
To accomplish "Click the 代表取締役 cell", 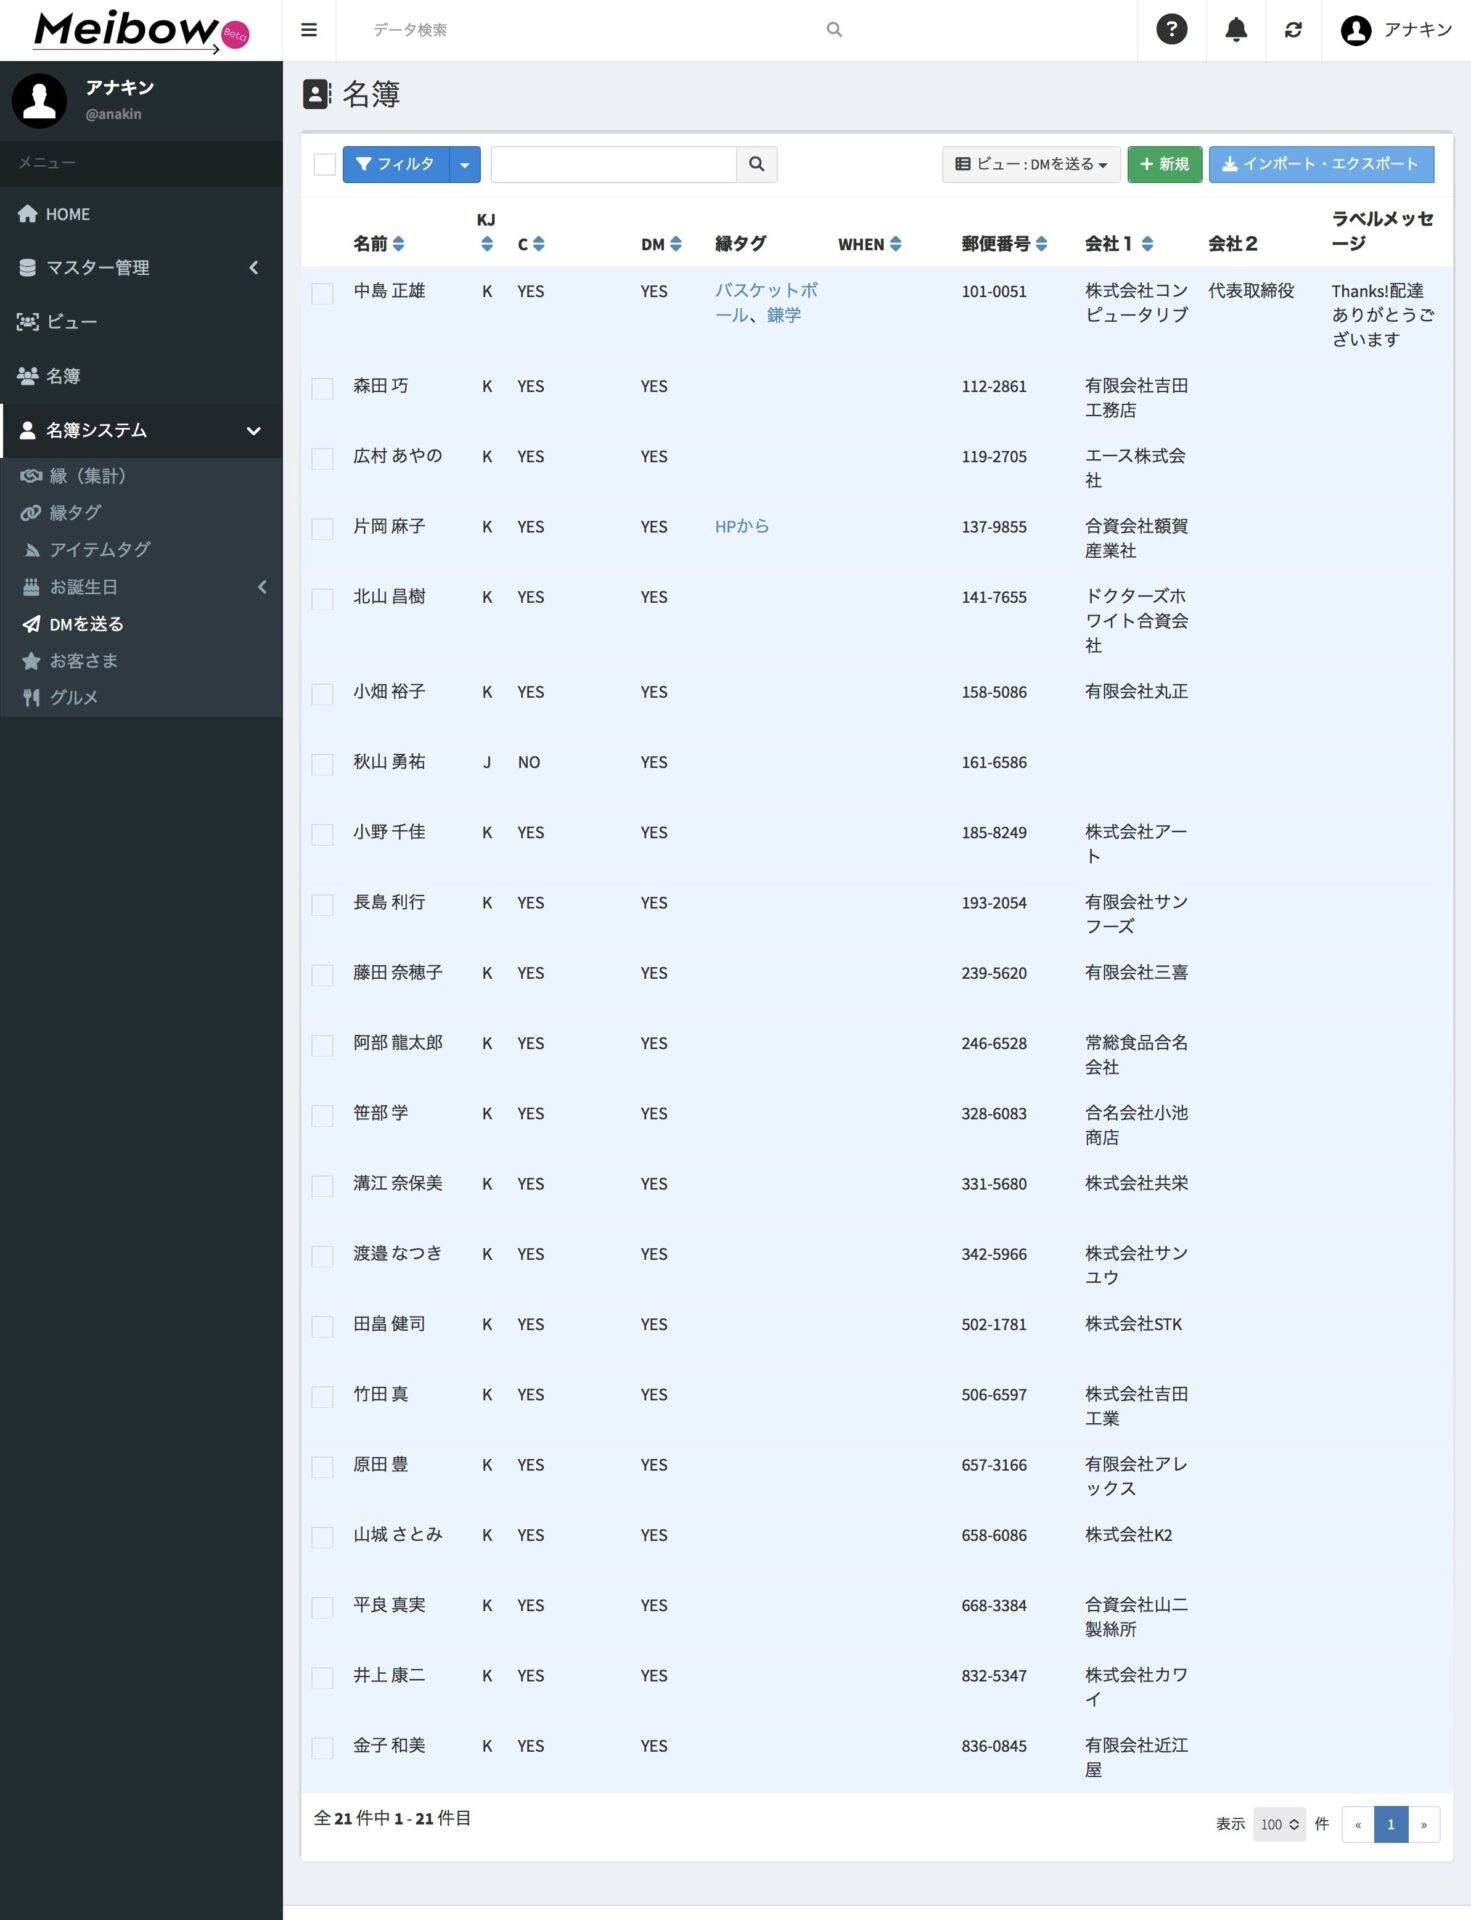I will coord(1251,291).
